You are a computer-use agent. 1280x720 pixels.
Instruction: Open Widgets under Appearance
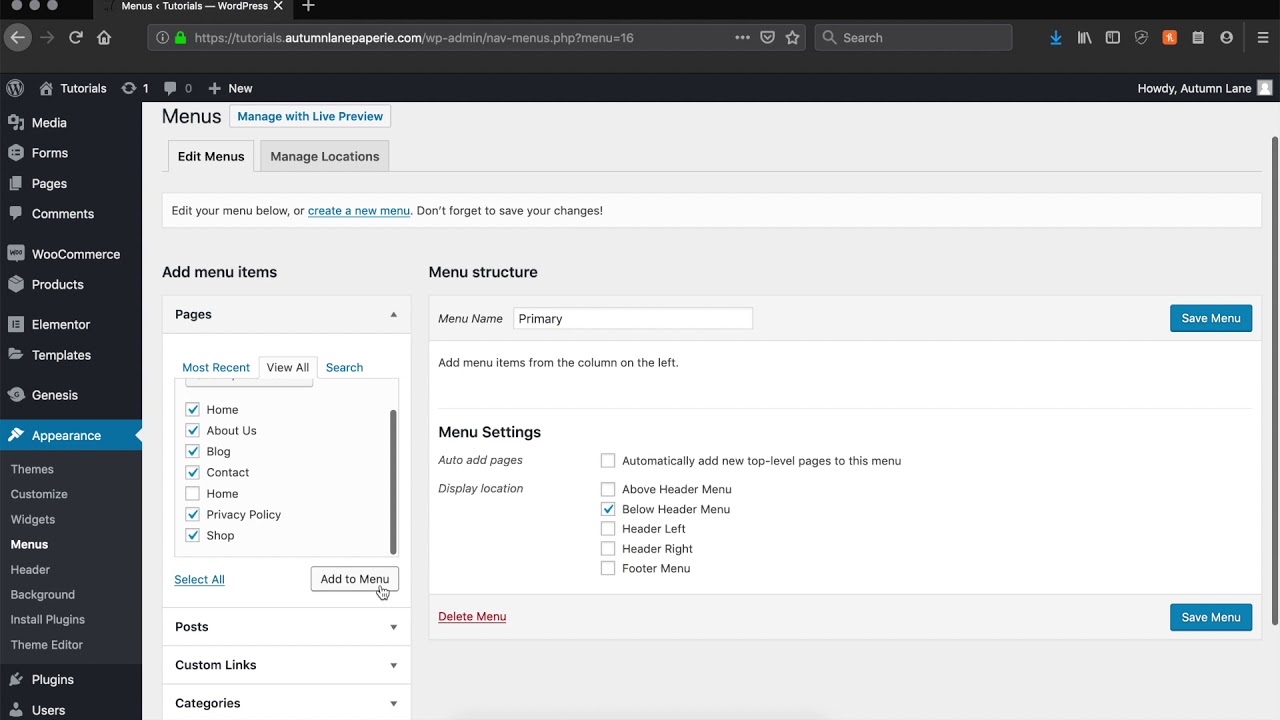pos(33,519)
